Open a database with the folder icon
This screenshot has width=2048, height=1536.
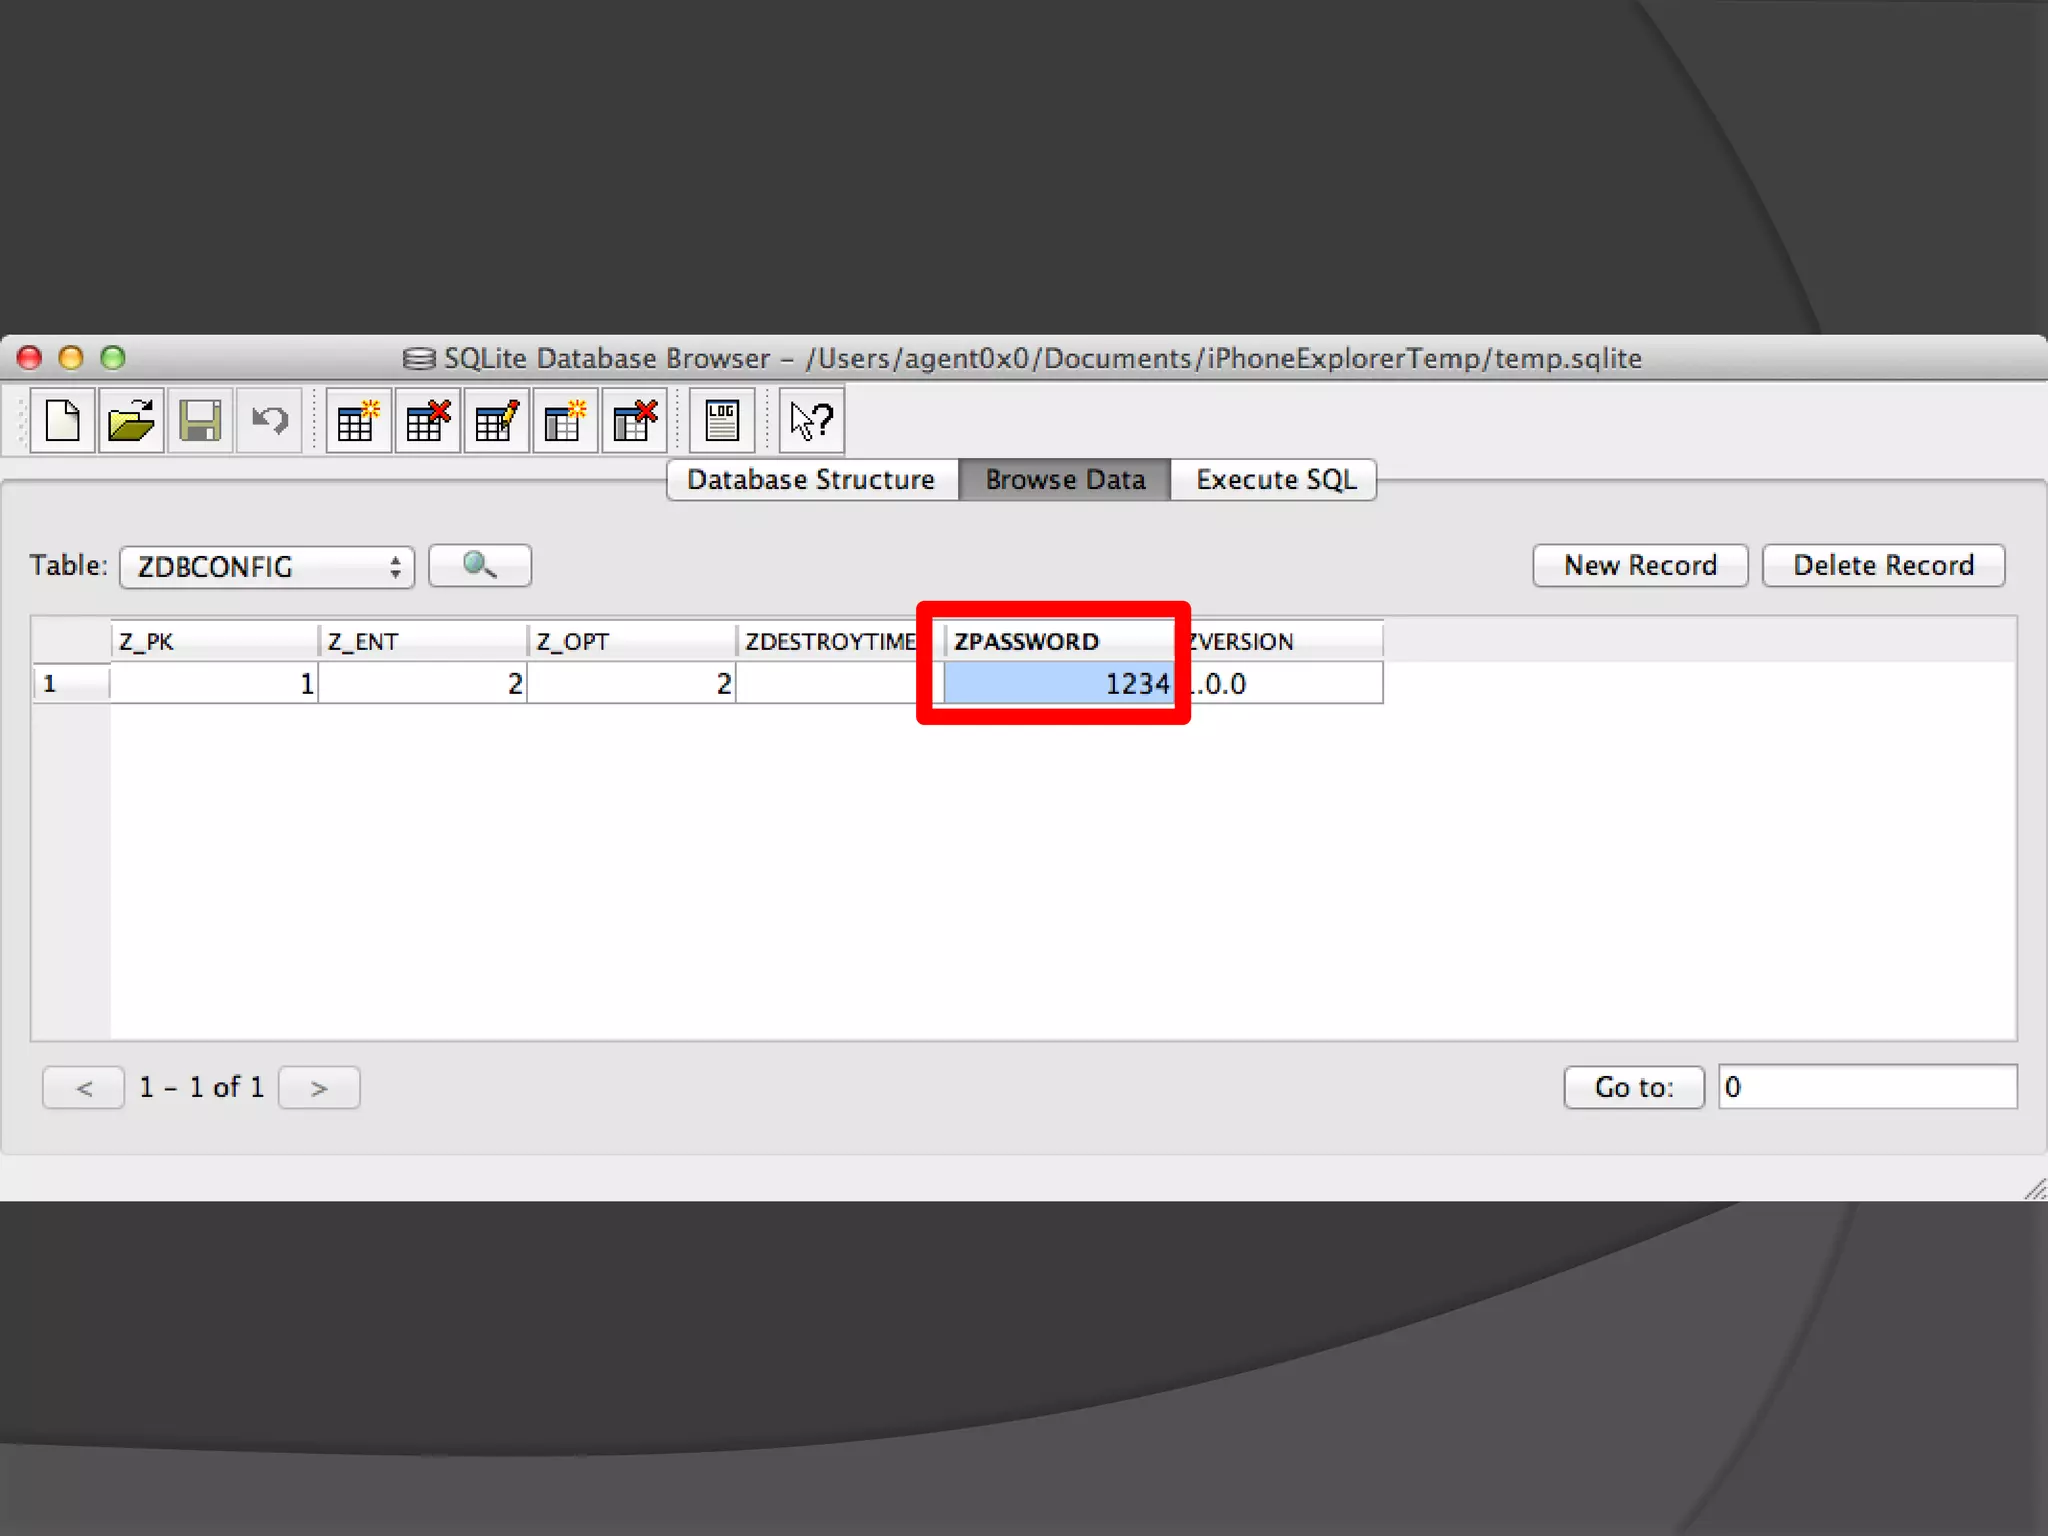click(x=131, y=421)
